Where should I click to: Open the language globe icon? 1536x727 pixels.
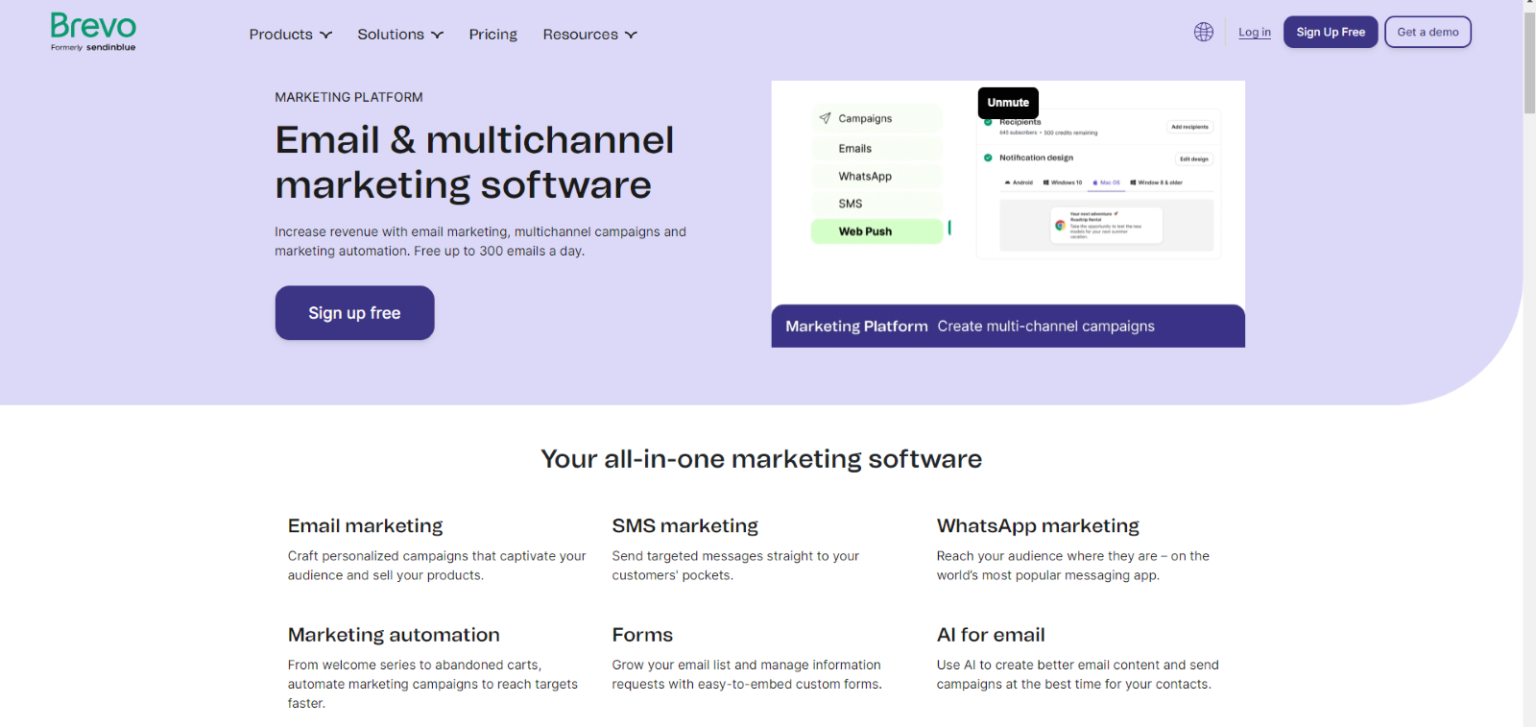(x=1203, y=31)
